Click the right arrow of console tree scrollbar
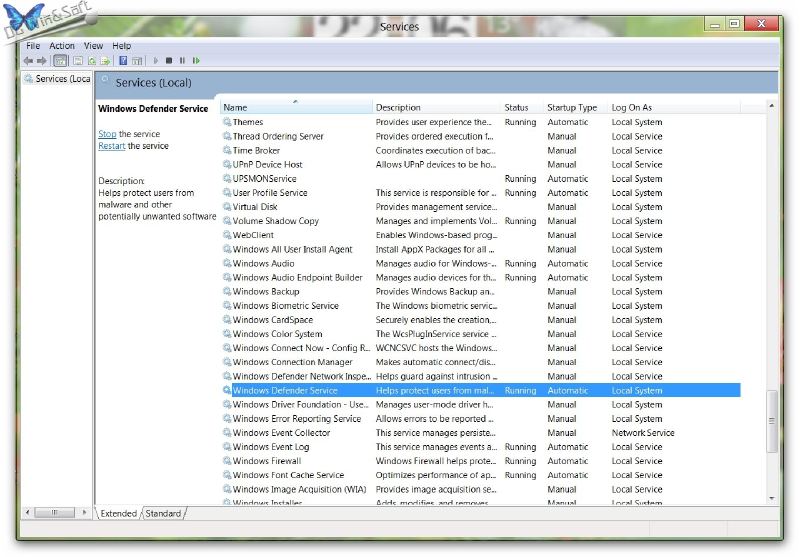The image size is (800, 557). 84,513
